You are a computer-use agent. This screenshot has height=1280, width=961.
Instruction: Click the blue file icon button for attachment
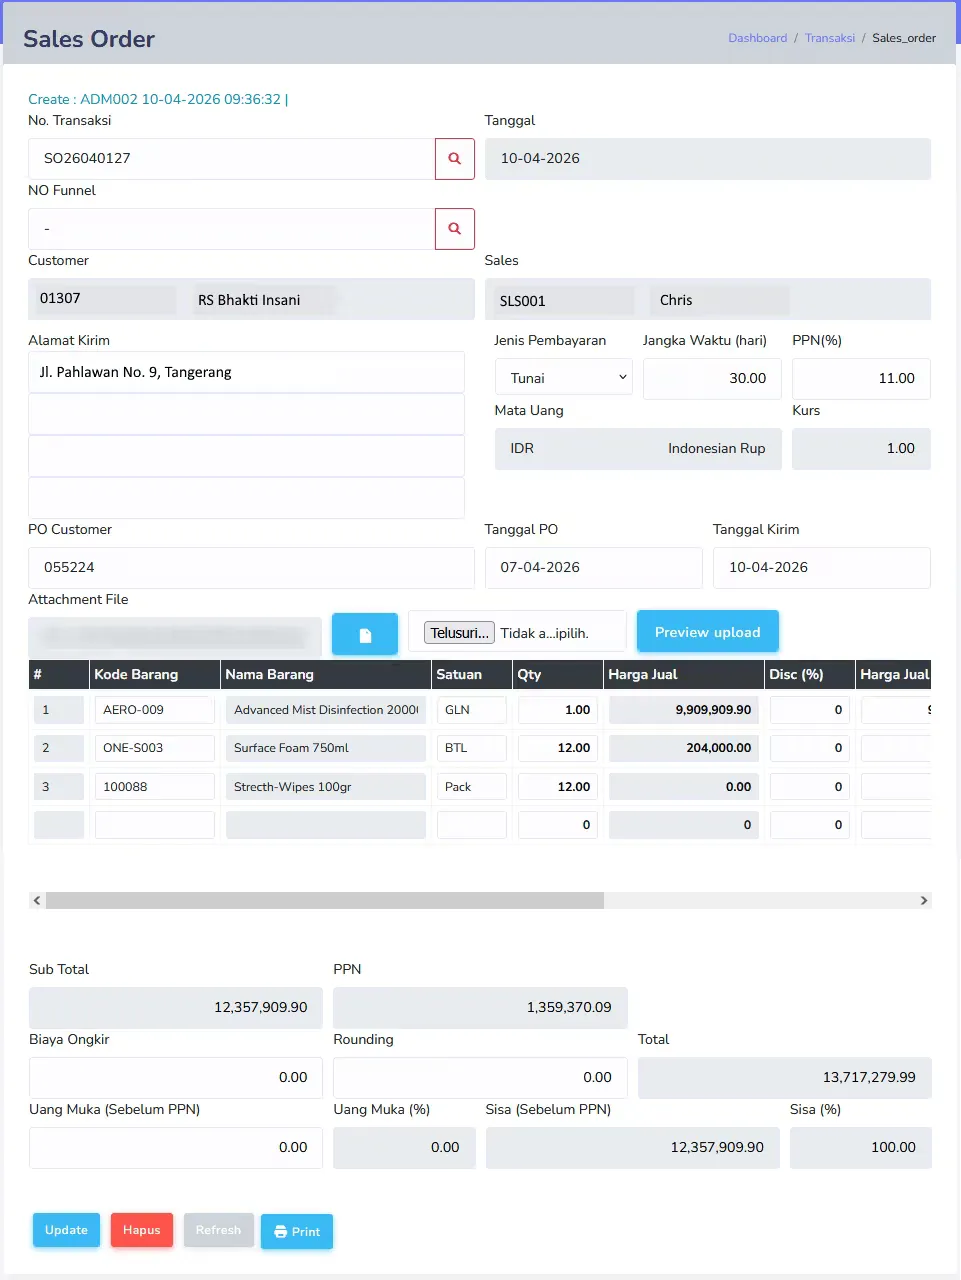365,634
